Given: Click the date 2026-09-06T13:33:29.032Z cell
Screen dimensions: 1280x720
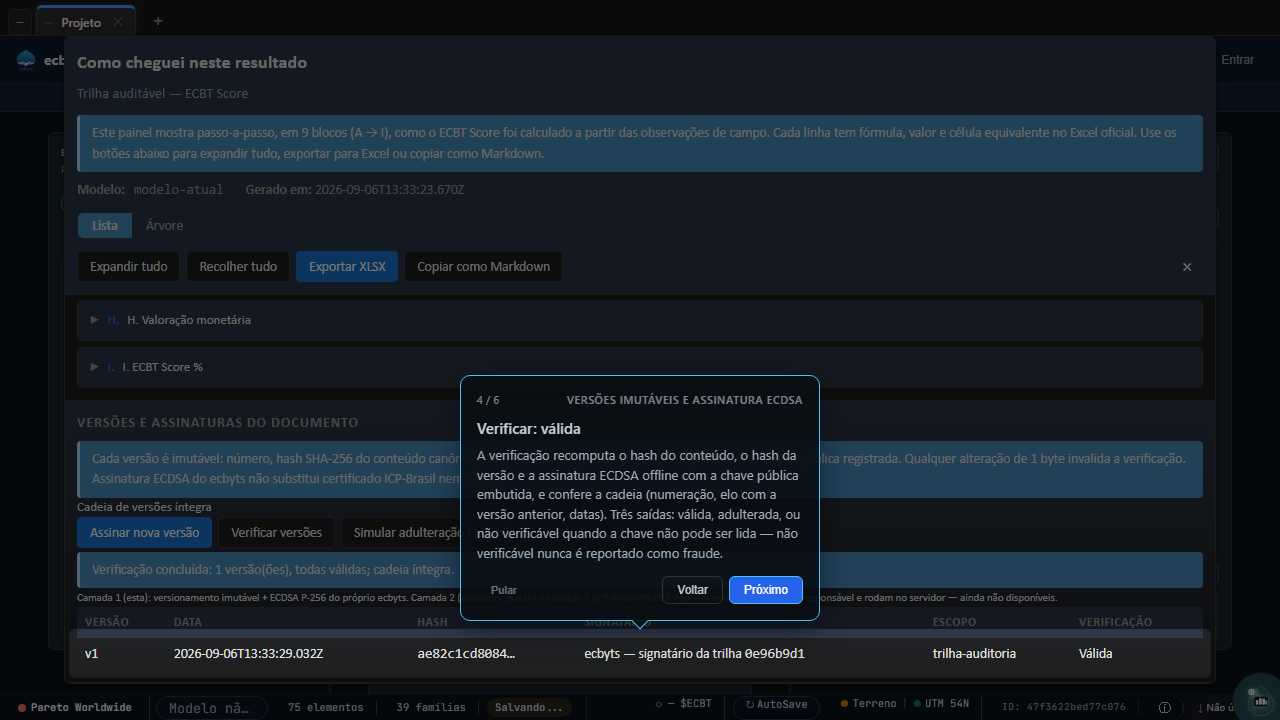Looking at the screenshot, I should coord(248,654).
